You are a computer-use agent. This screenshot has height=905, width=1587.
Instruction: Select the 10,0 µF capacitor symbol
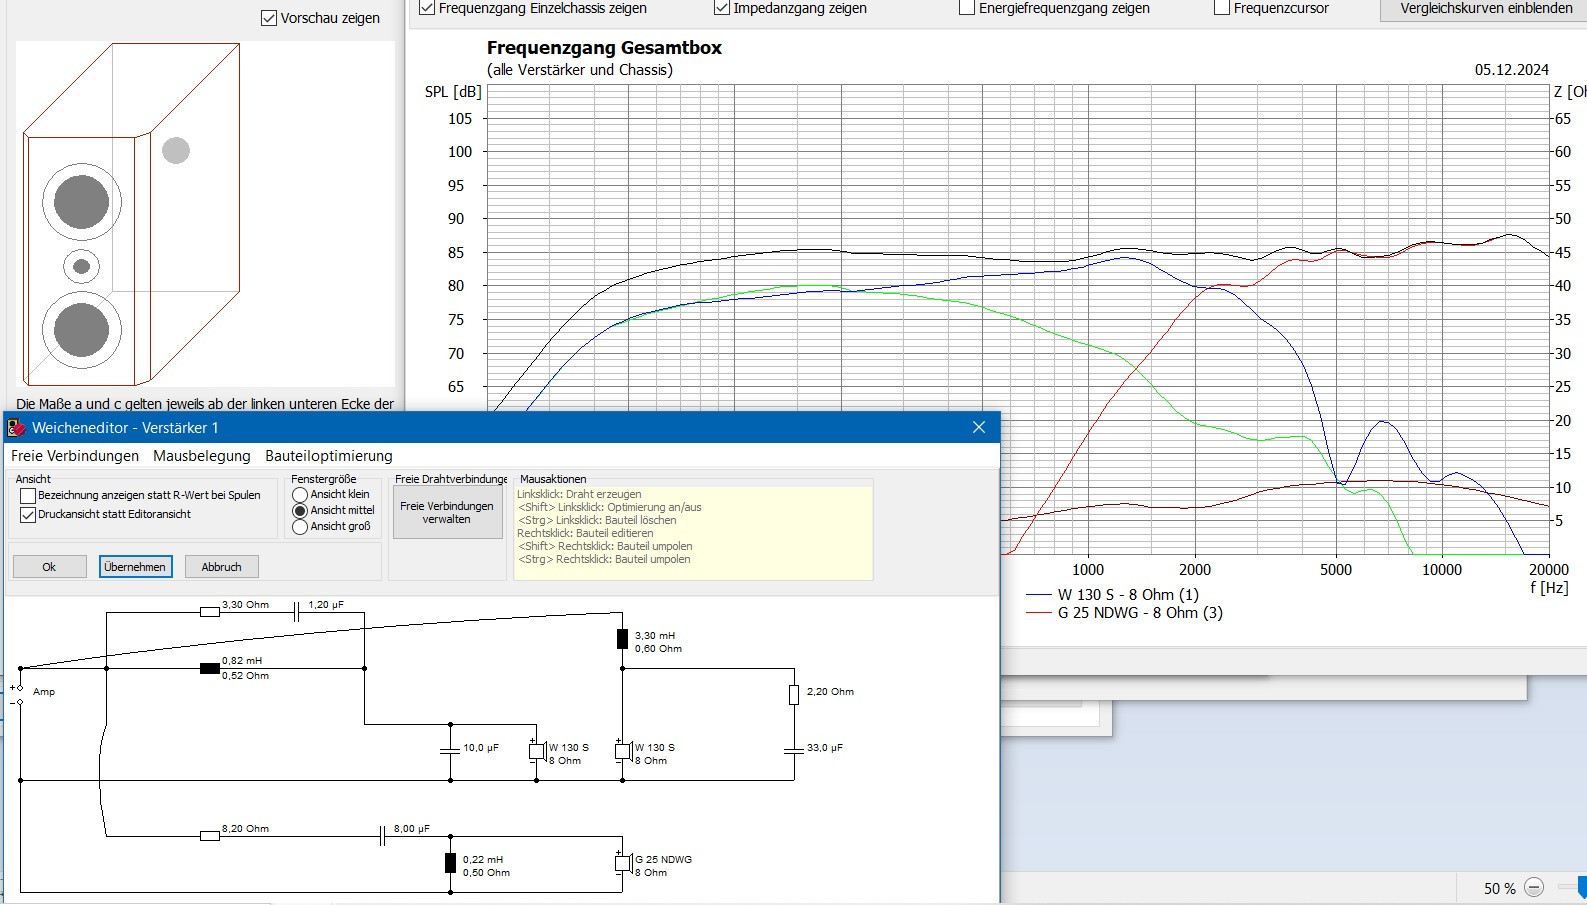click(x=450, y=750)
